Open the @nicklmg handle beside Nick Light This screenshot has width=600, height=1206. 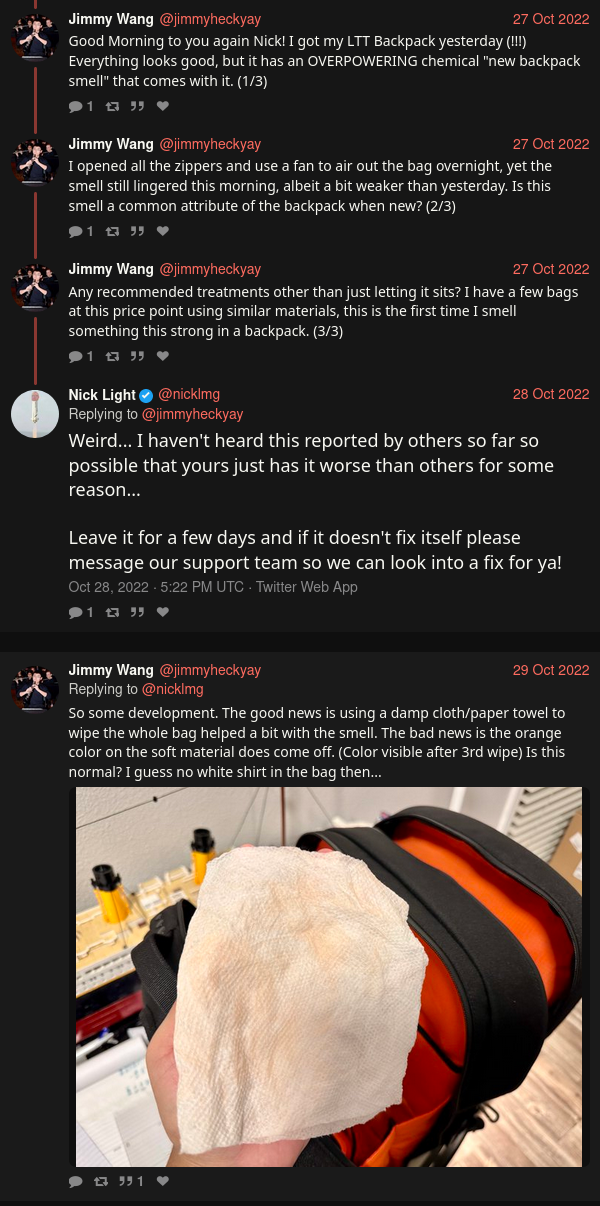tap(189, 394)
